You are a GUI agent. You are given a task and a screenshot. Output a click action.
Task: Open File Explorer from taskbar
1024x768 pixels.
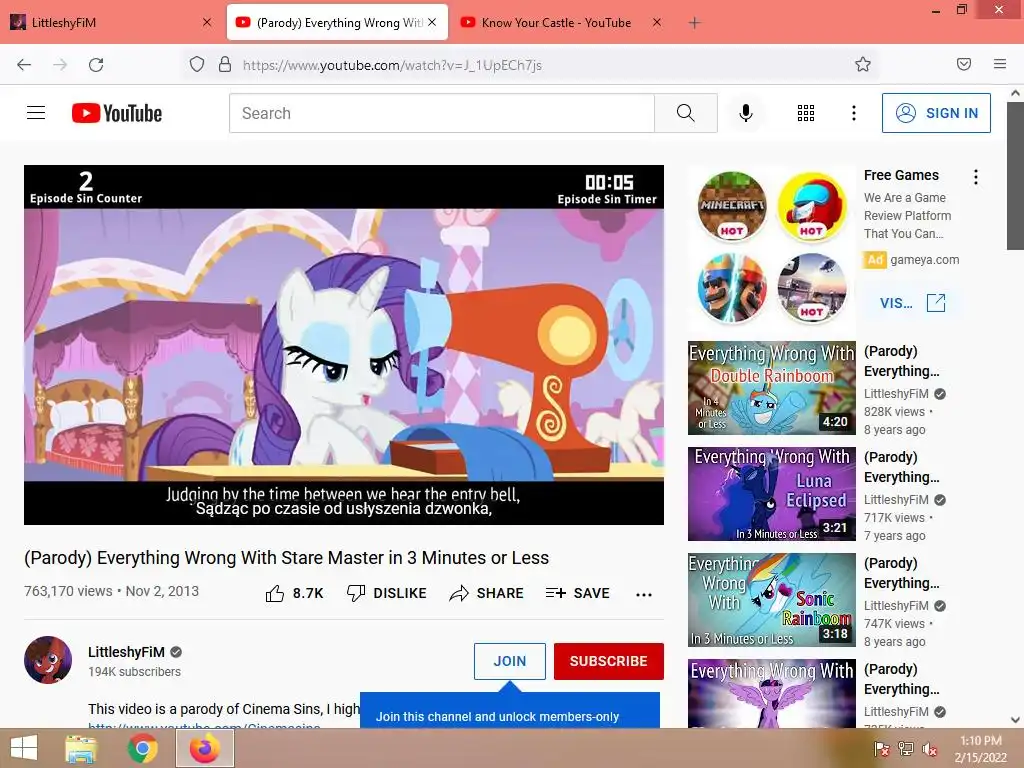pyautogui.click(x=81, y=748)
